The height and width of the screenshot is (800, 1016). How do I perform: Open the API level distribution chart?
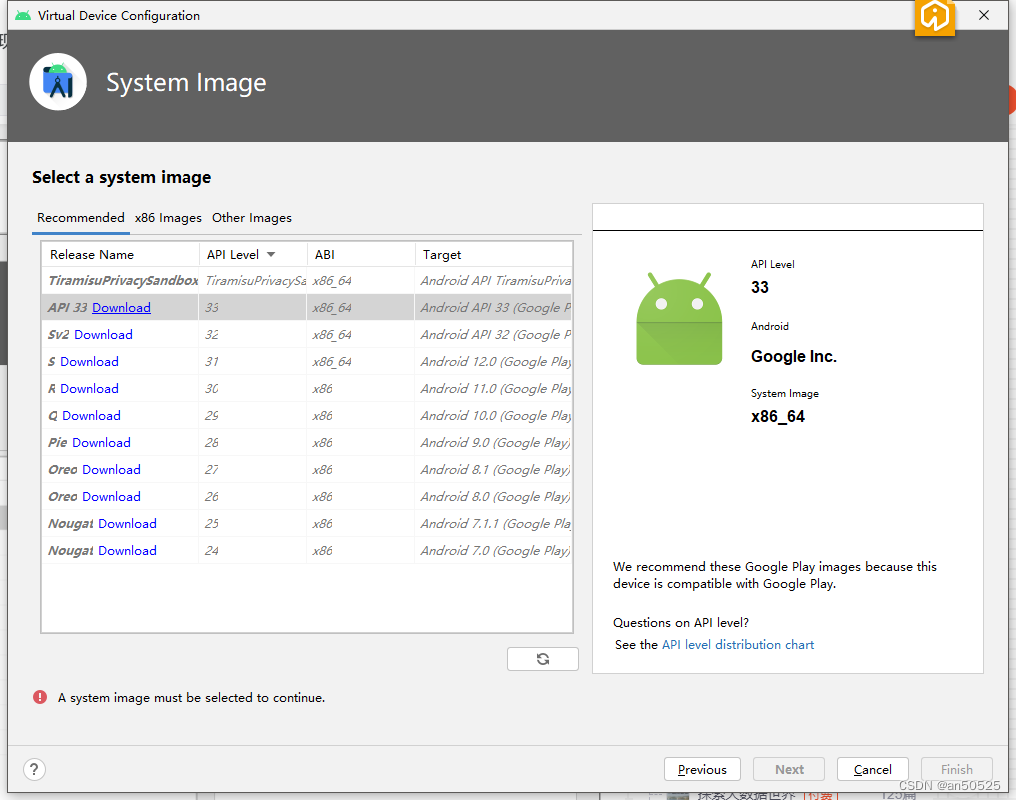point(737,645)
